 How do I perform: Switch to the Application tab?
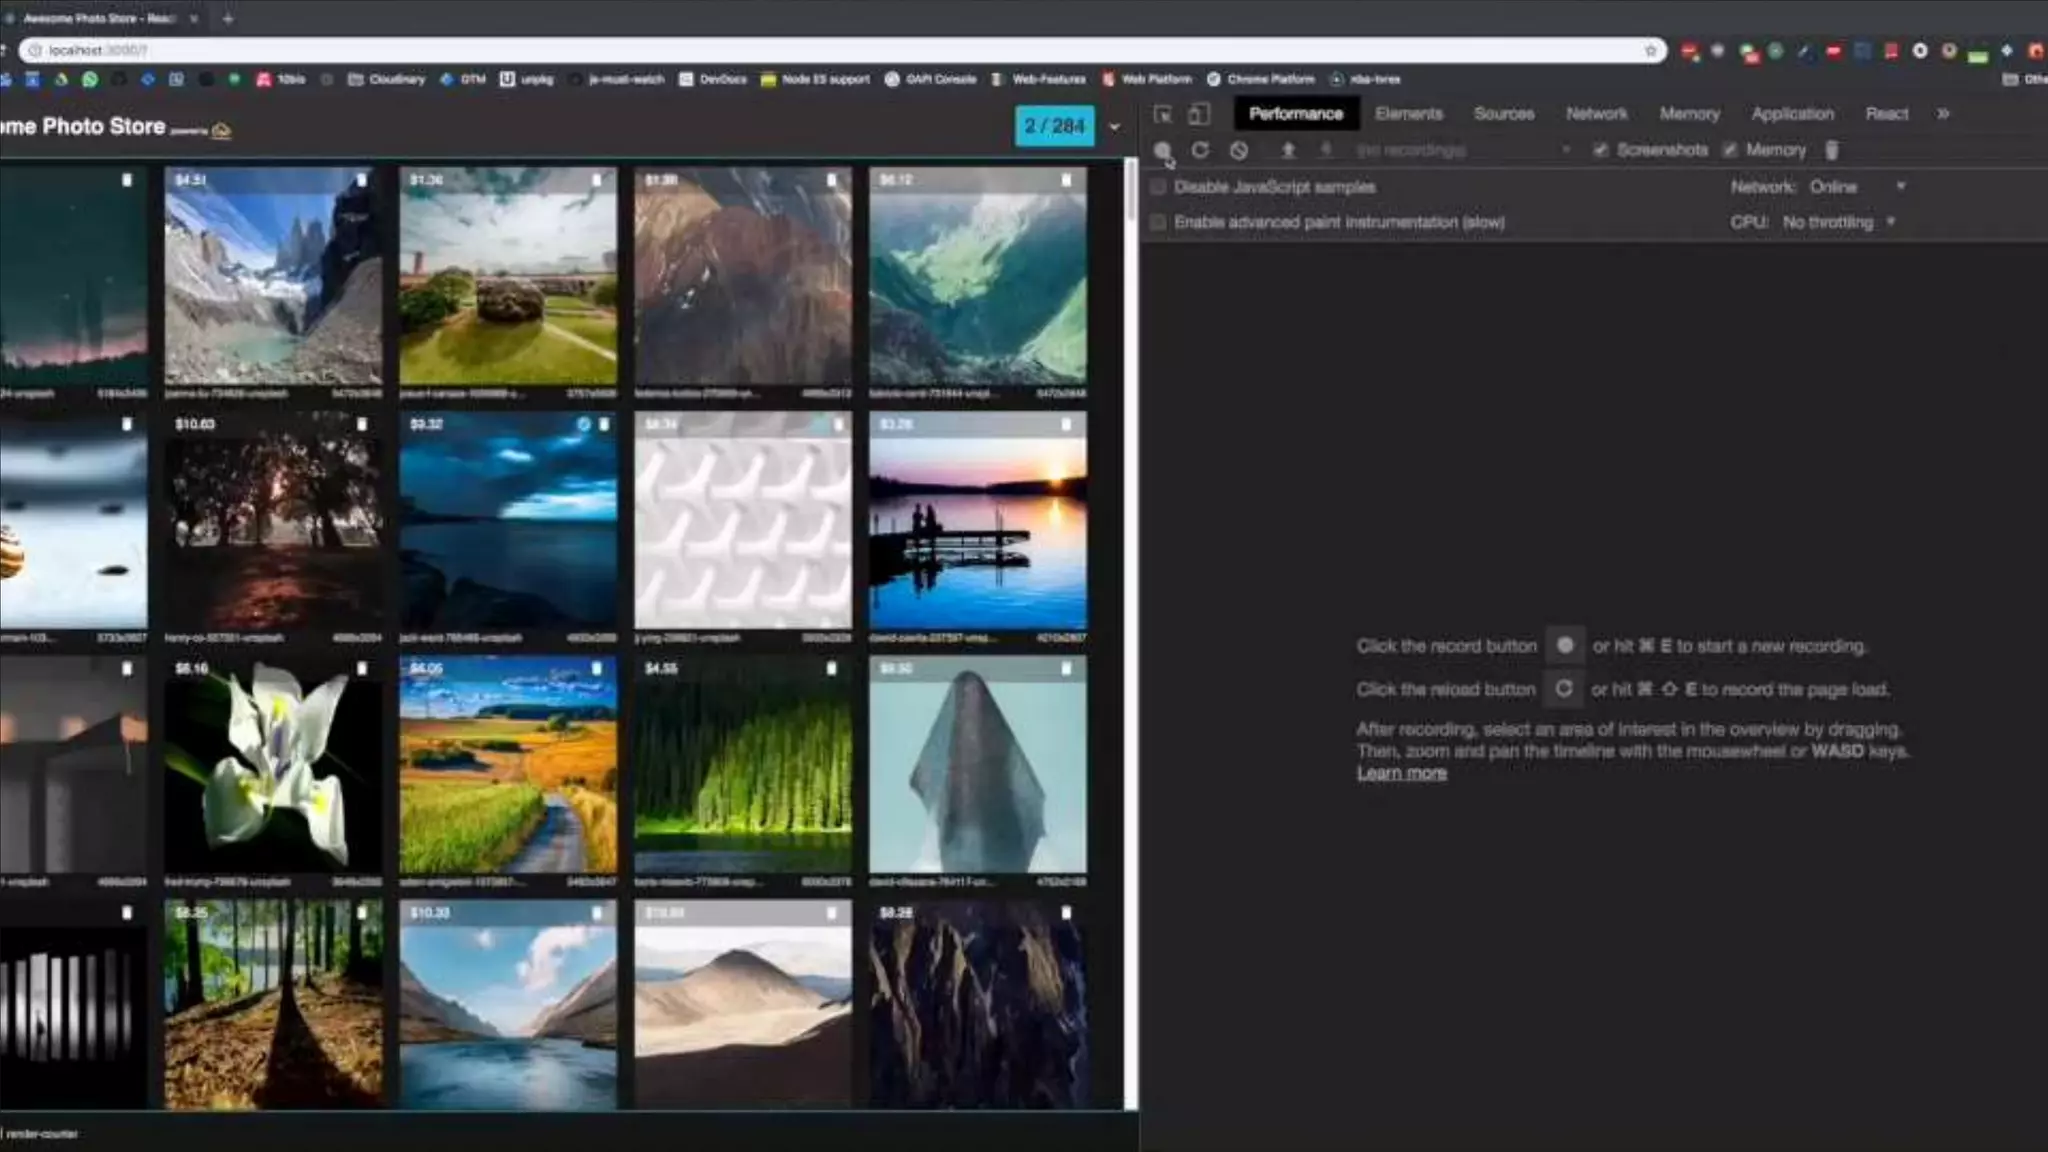pyautogui.click(x=1792, y=114)
